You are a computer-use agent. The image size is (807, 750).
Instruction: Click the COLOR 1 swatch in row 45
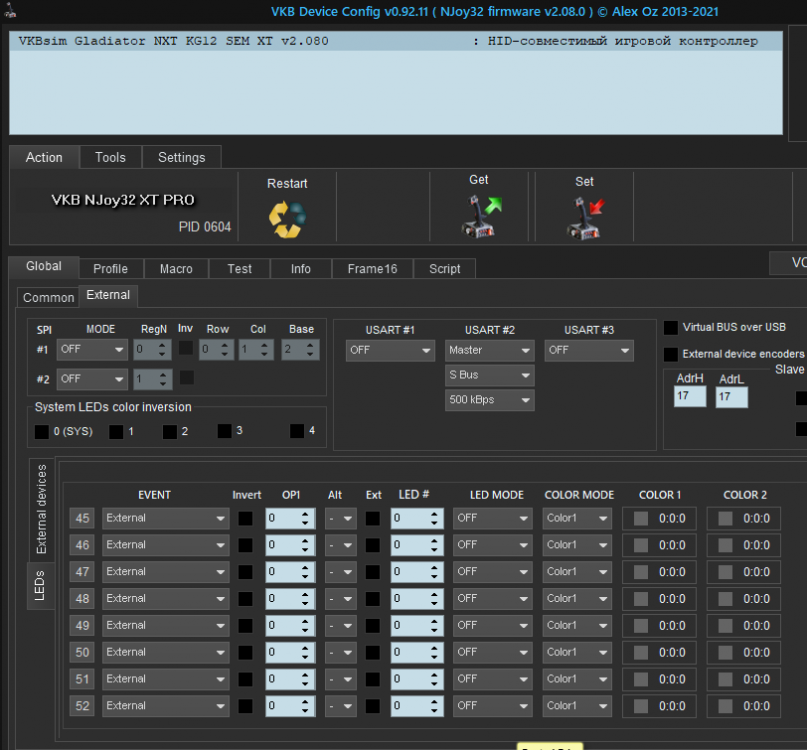[641, 518]
